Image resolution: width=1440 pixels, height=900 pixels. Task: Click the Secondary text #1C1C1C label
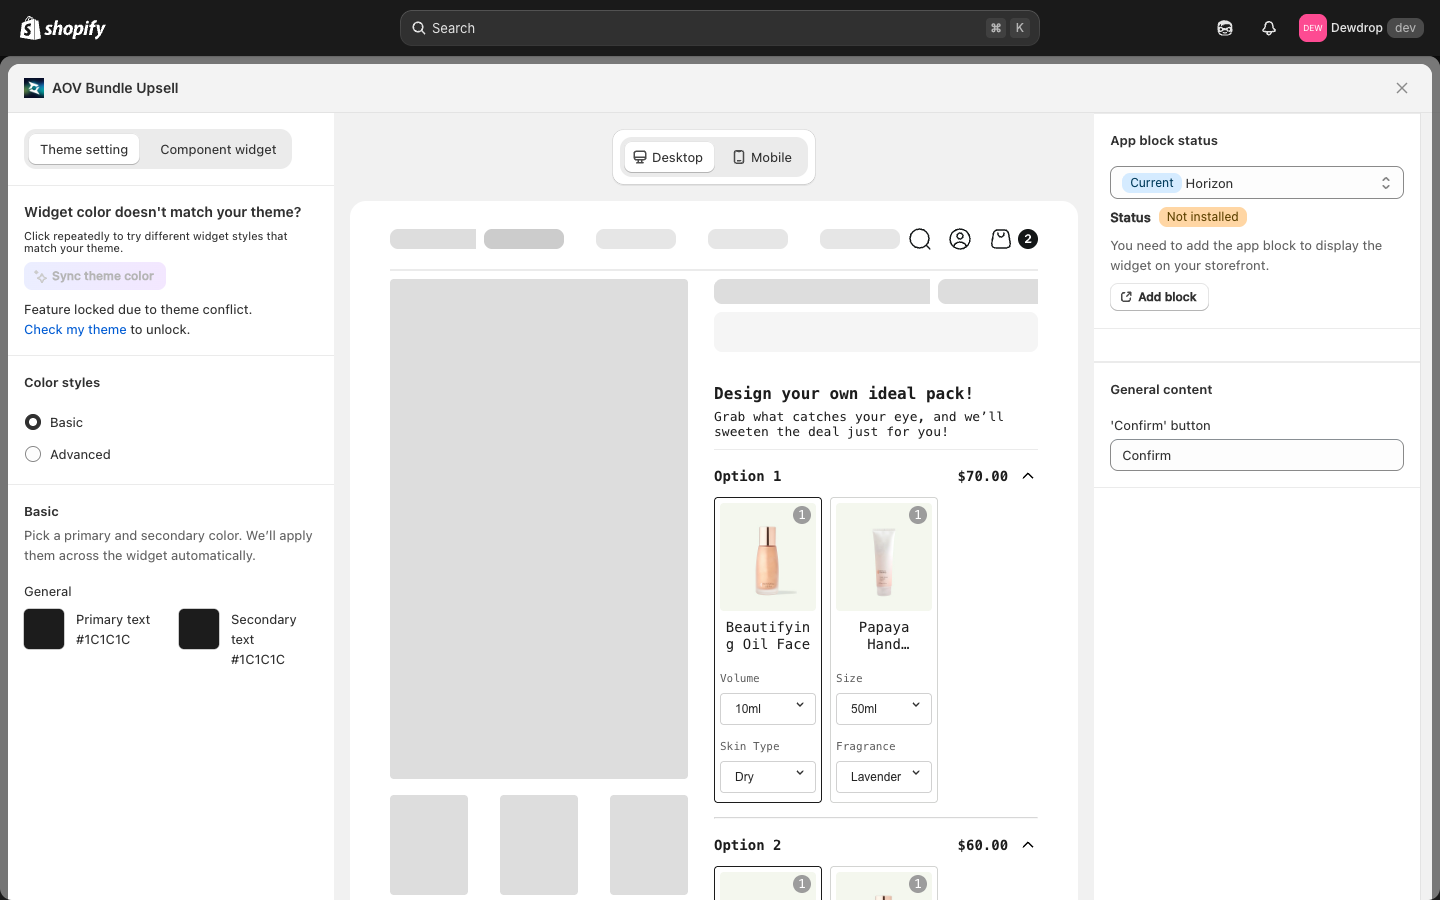[263, 639]
